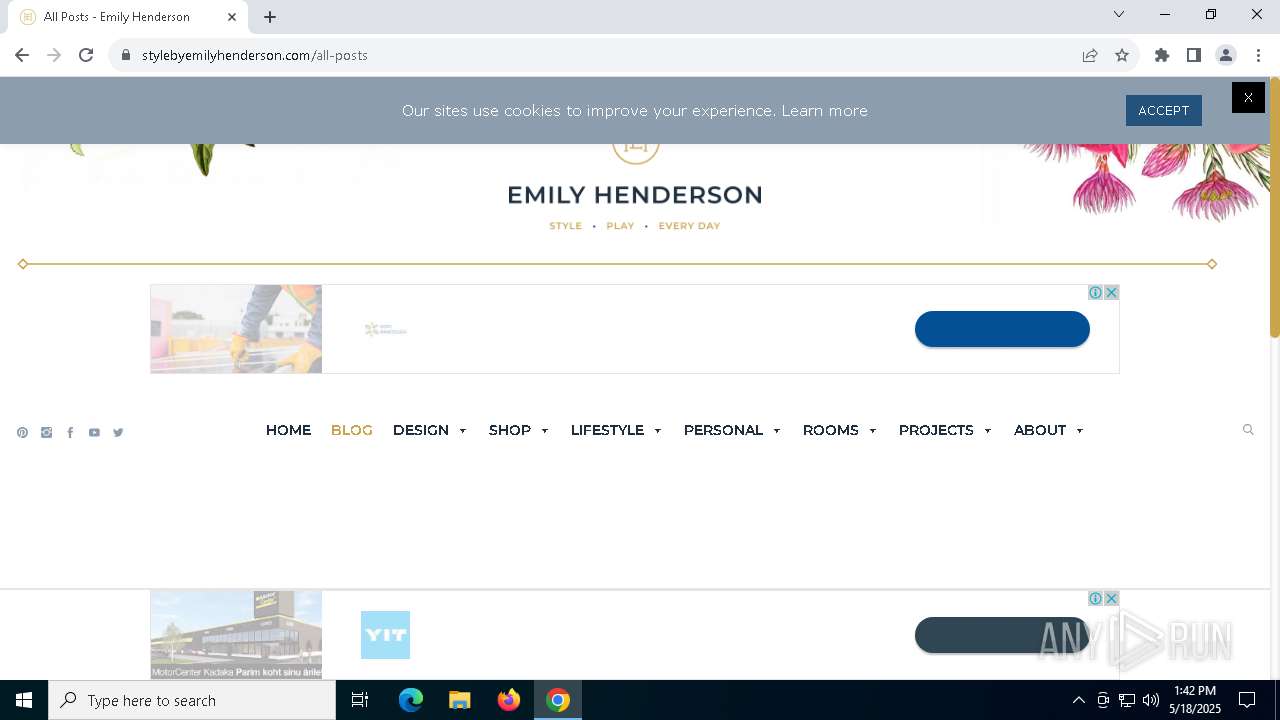Open the YouTube social icon
Image resolution: width=1280 pixels, height=720 pixels.
pyautogui.click(x=94, y=433)
